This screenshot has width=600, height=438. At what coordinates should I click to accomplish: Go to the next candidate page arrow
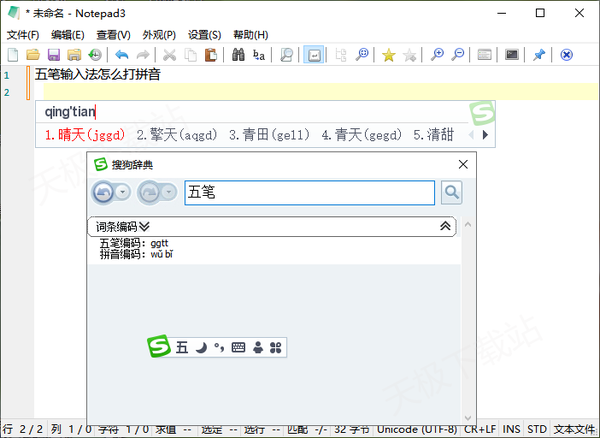485,135
